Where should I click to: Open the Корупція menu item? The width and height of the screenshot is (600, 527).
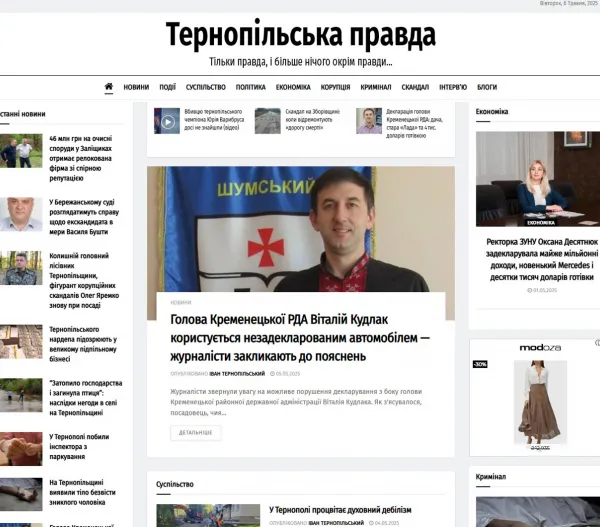[335, 87]
